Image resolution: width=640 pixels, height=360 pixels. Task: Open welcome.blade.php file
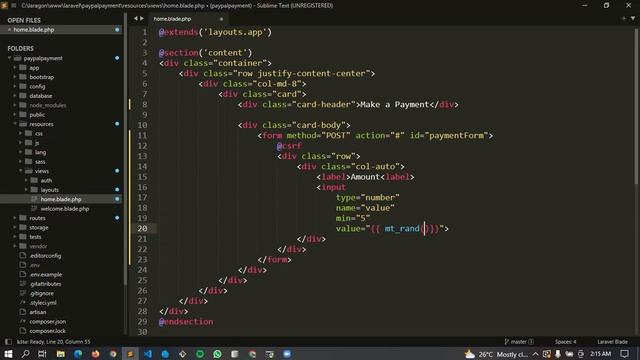click(65, 209)
